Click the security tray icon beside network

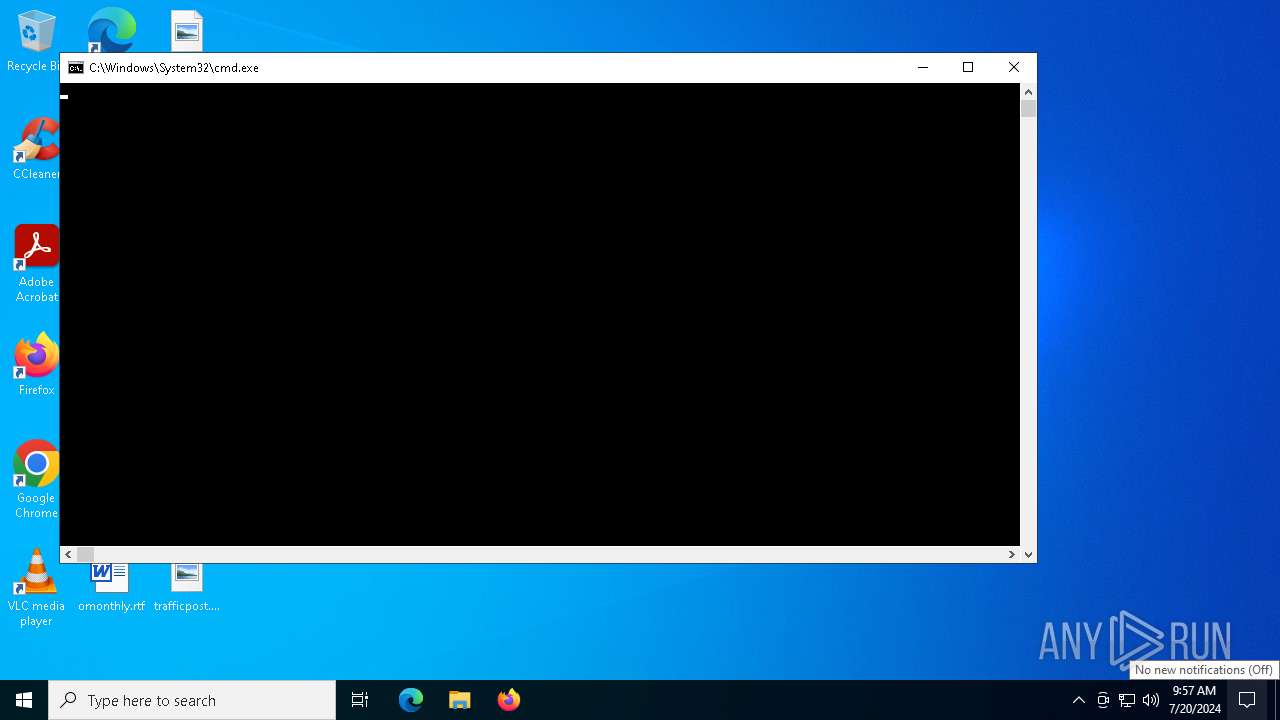[1103, 700]
